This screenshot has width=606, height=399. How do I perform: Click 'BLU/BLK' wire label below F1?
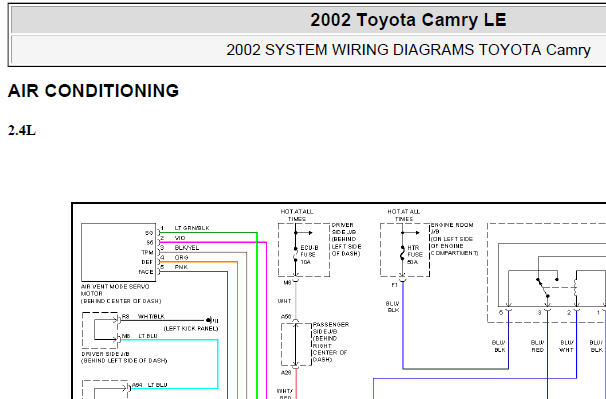point(393,307)
